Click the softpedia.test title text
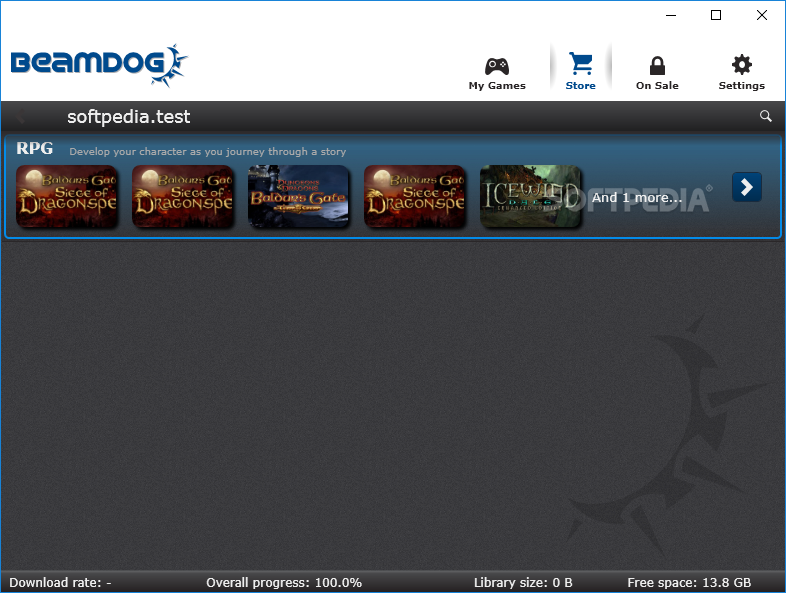Viewport: 786px width, 593px height. click(128, 117)
